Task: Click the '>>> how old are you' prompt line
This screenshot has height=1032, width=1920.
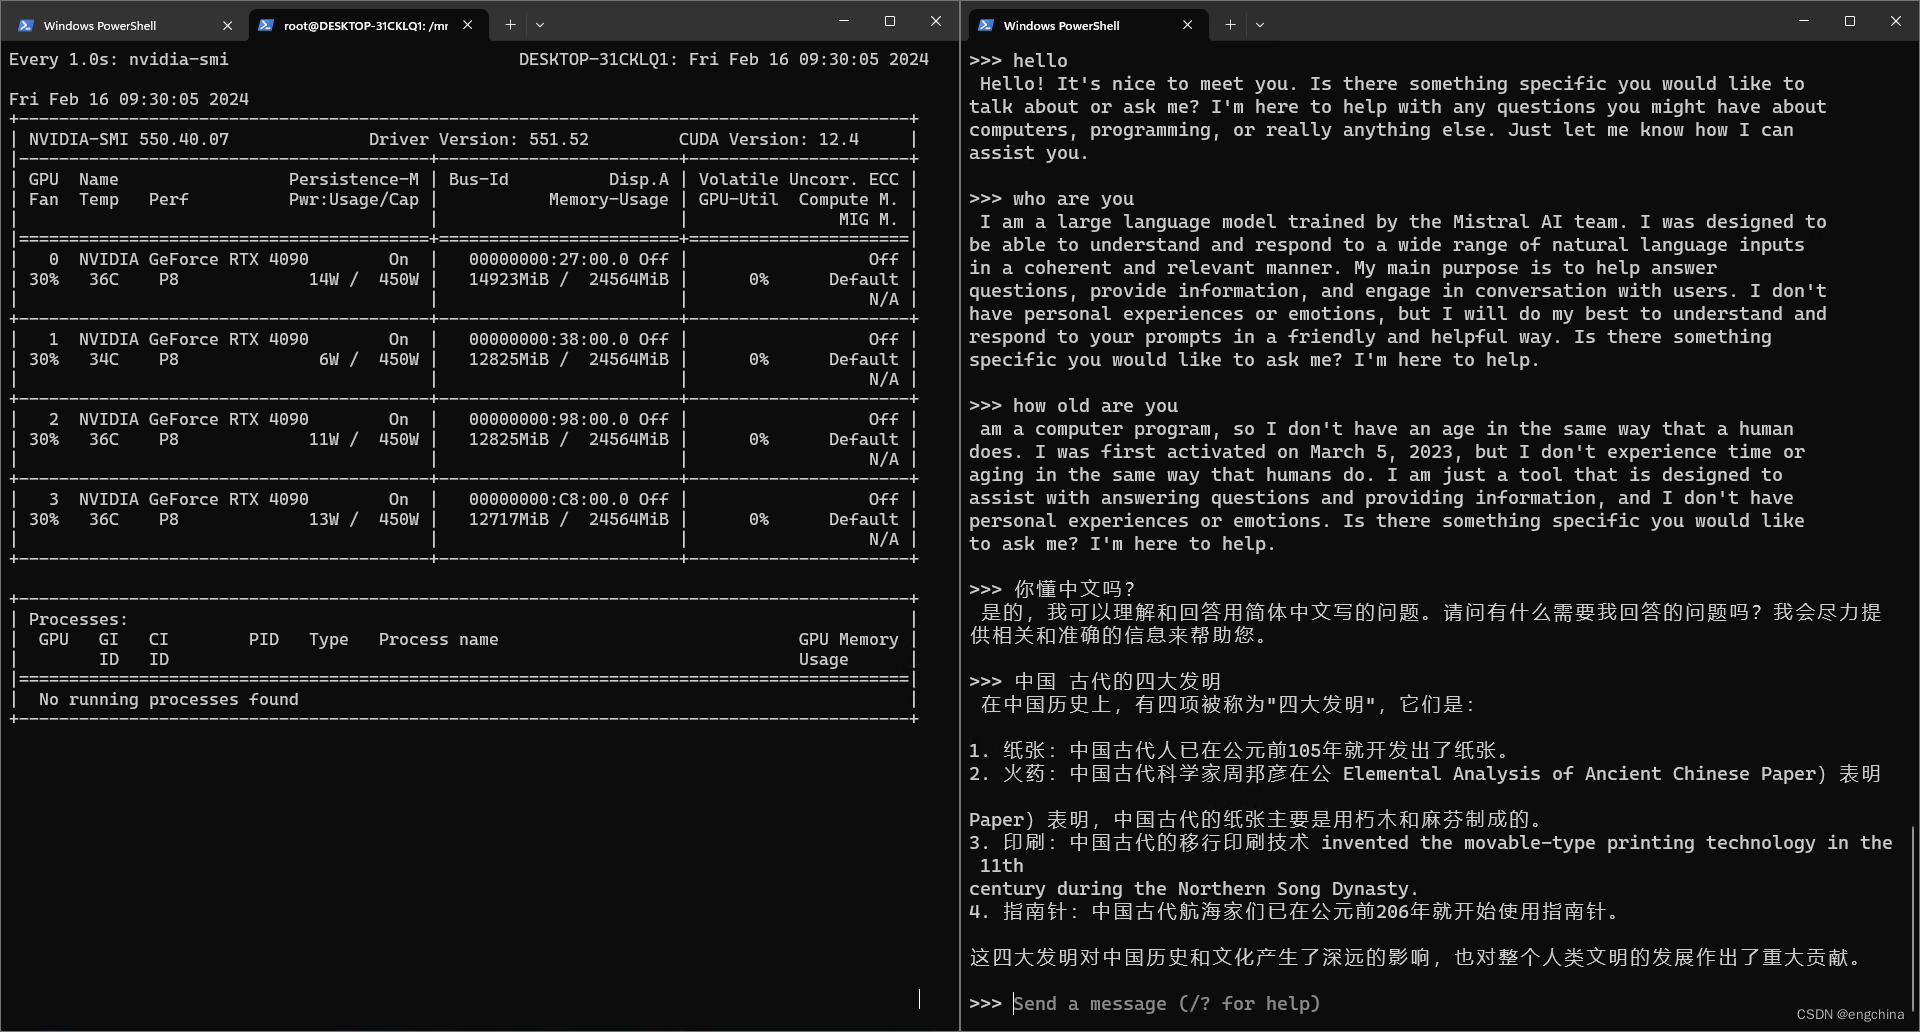Action: coord(1073,405)
